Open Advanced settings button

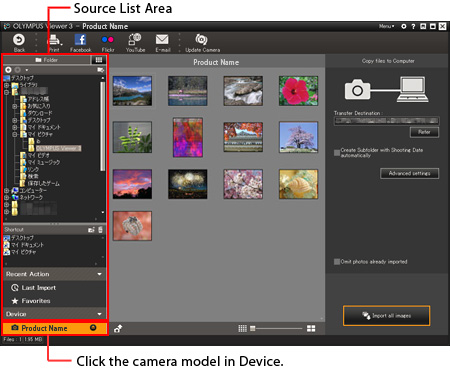pos(409,173)
